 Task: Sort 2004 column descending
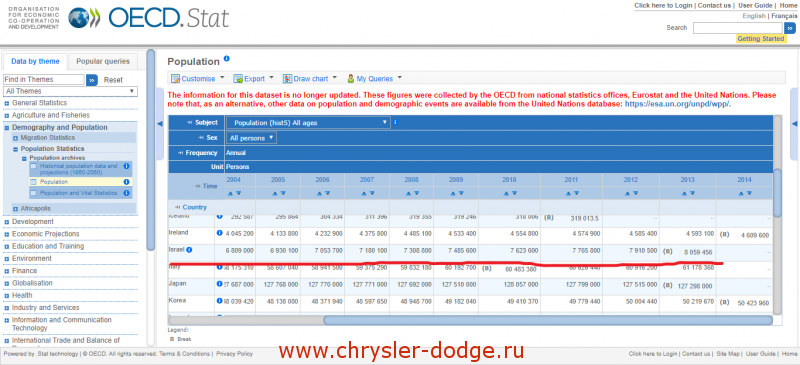tap(238, 193)
